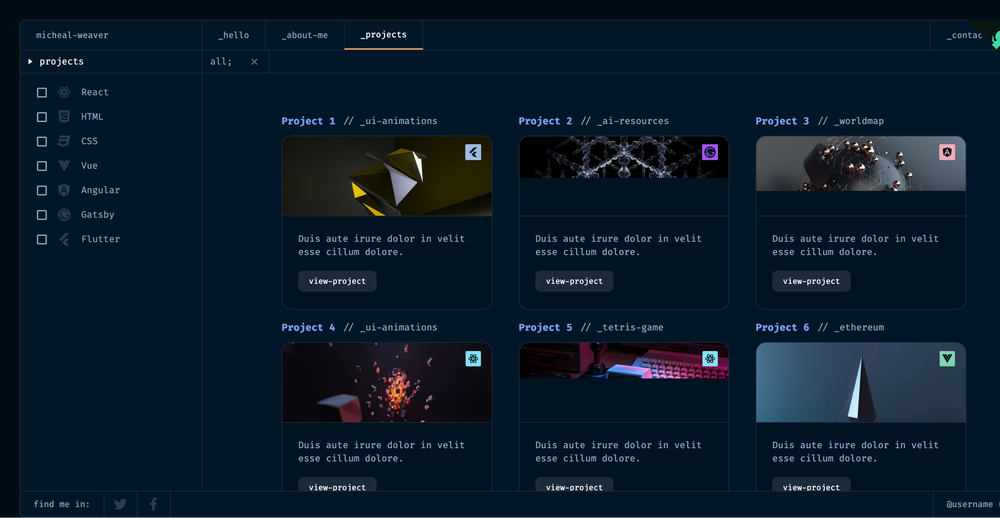Screen dimensions: 1000x518
Task: Open the _about-me tab
Action: coord(305,35)
